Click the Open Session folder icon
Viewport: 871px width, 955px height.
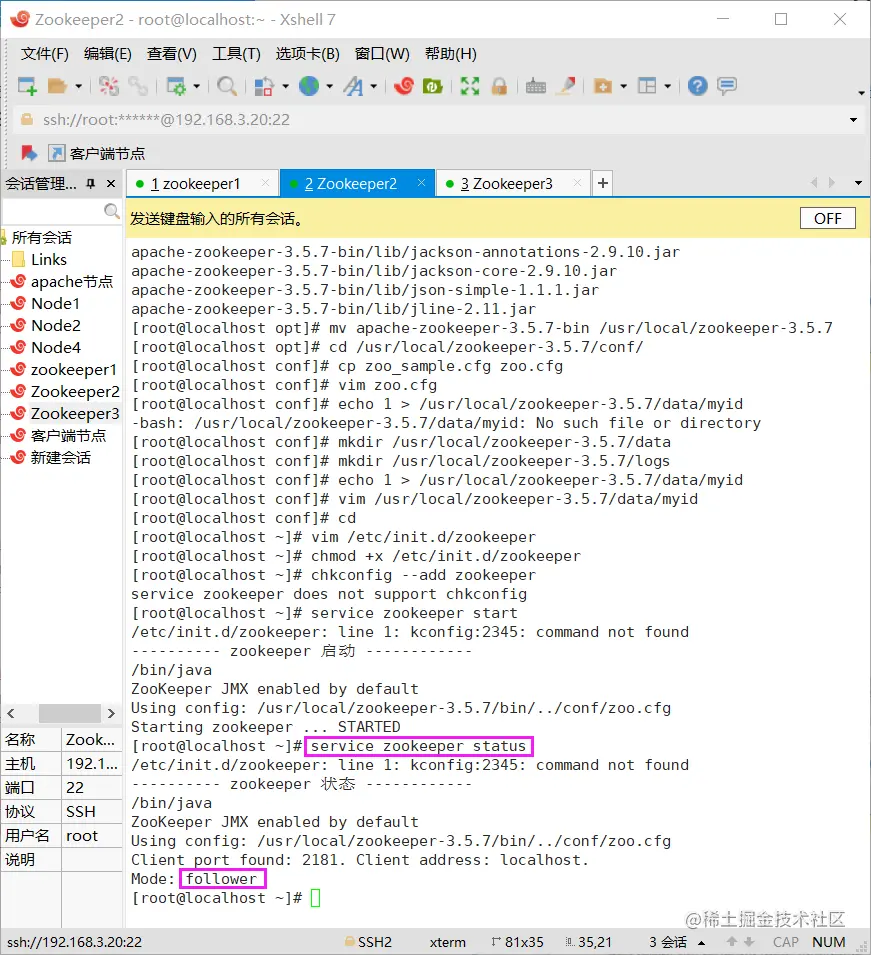click(57, 86)
